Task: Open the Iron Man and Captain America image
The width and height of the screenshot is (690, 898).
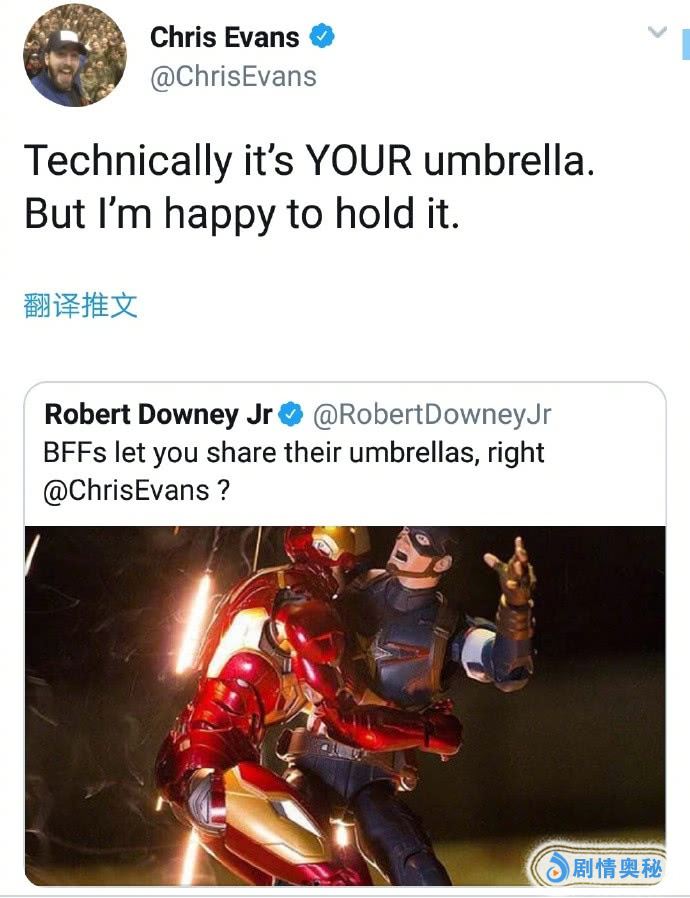Action: 345,706
